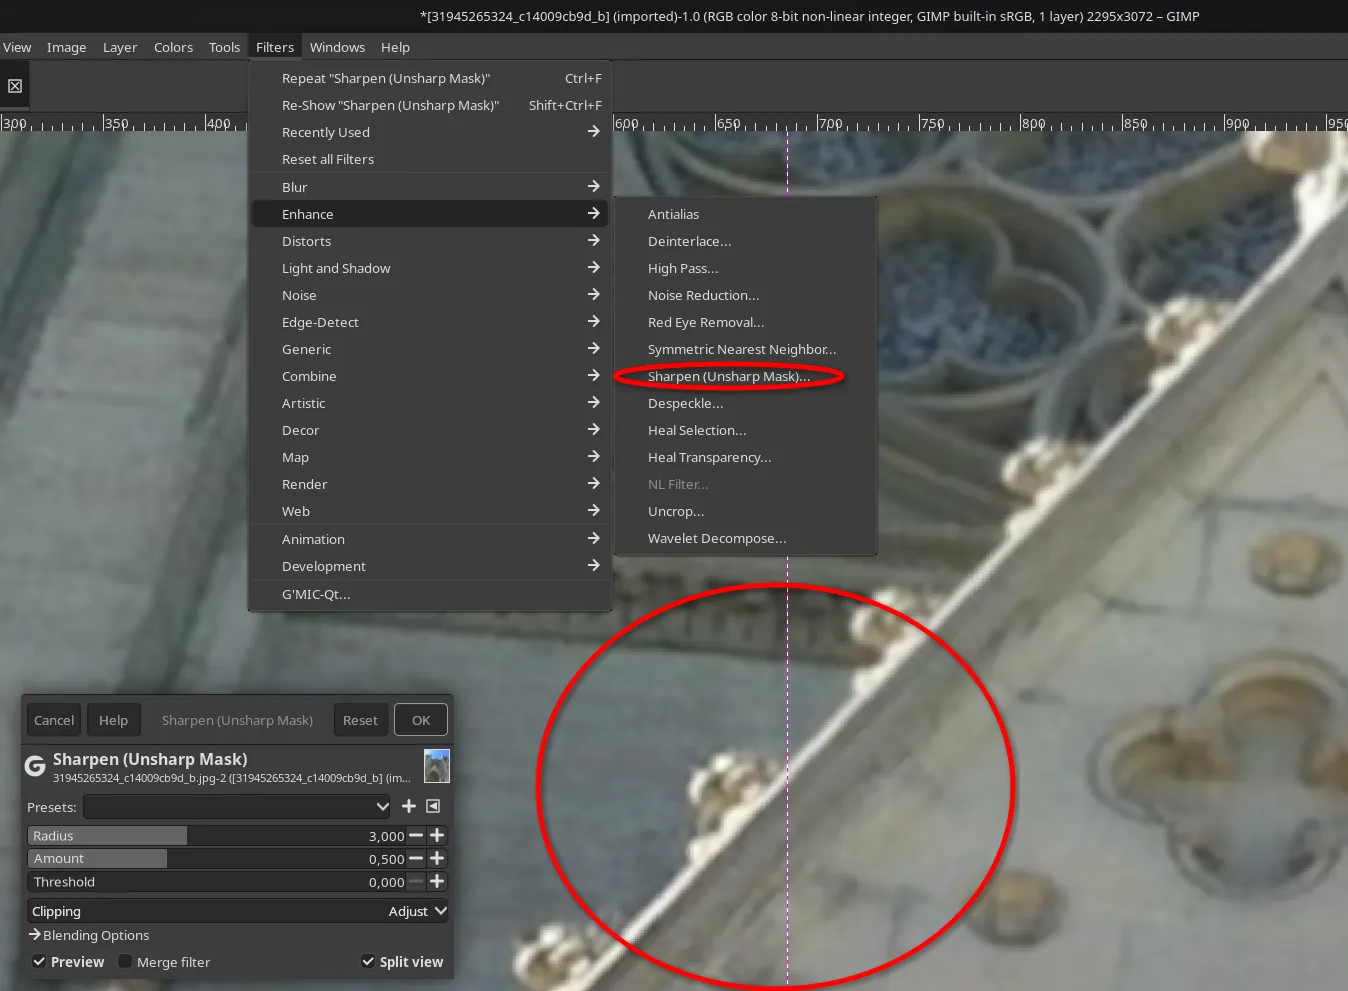Open the Tools menu
Viewport: 1348px width, 991px height.
pyautogui.click(x=224, y=47)
